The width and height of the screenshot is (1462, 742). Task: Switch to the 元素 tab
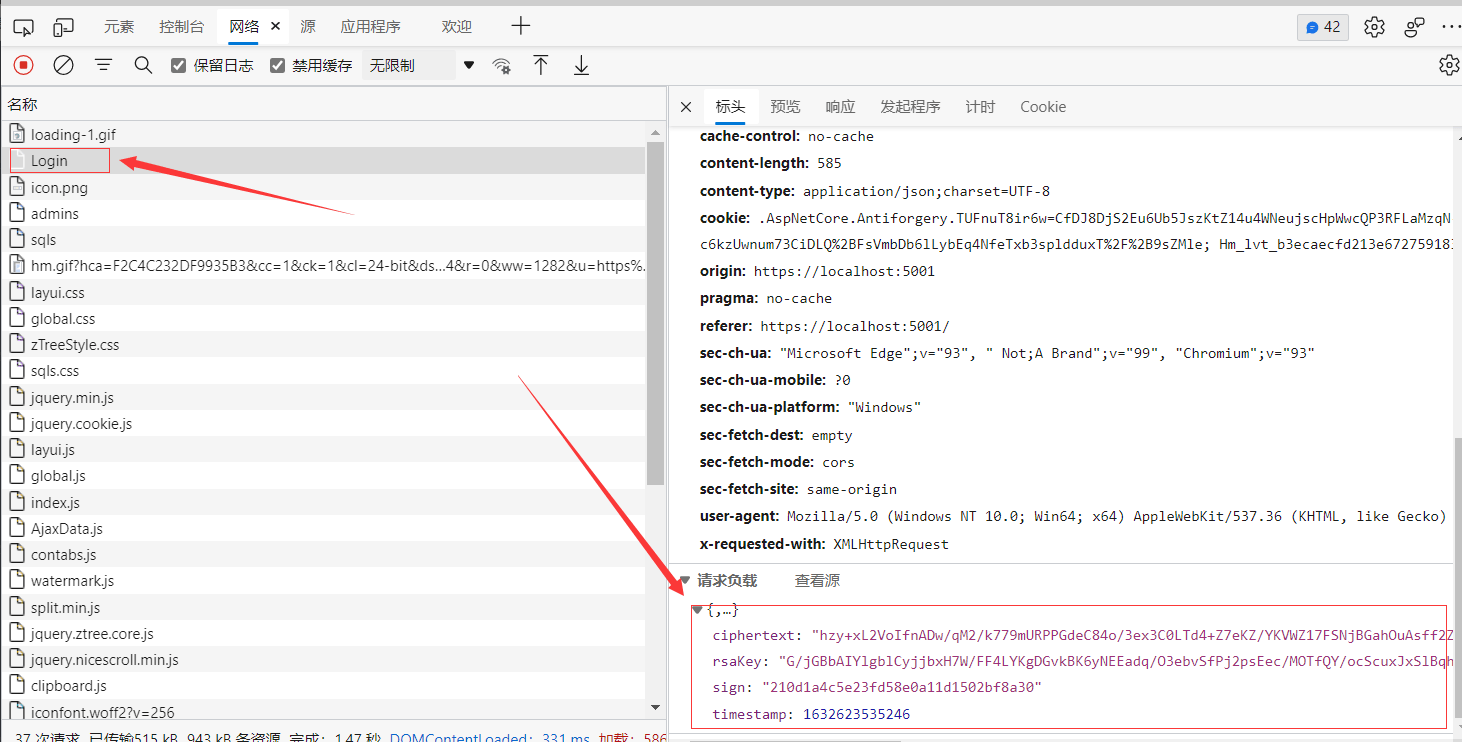[119, 27]
